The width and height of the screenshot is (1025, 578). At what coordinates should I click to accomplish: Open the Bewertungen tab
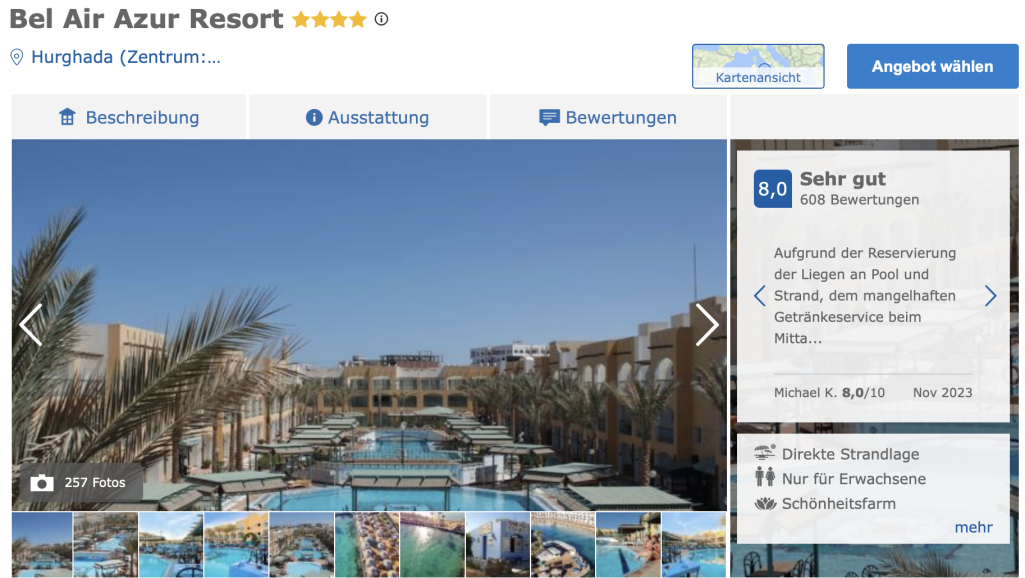[608, 117]
